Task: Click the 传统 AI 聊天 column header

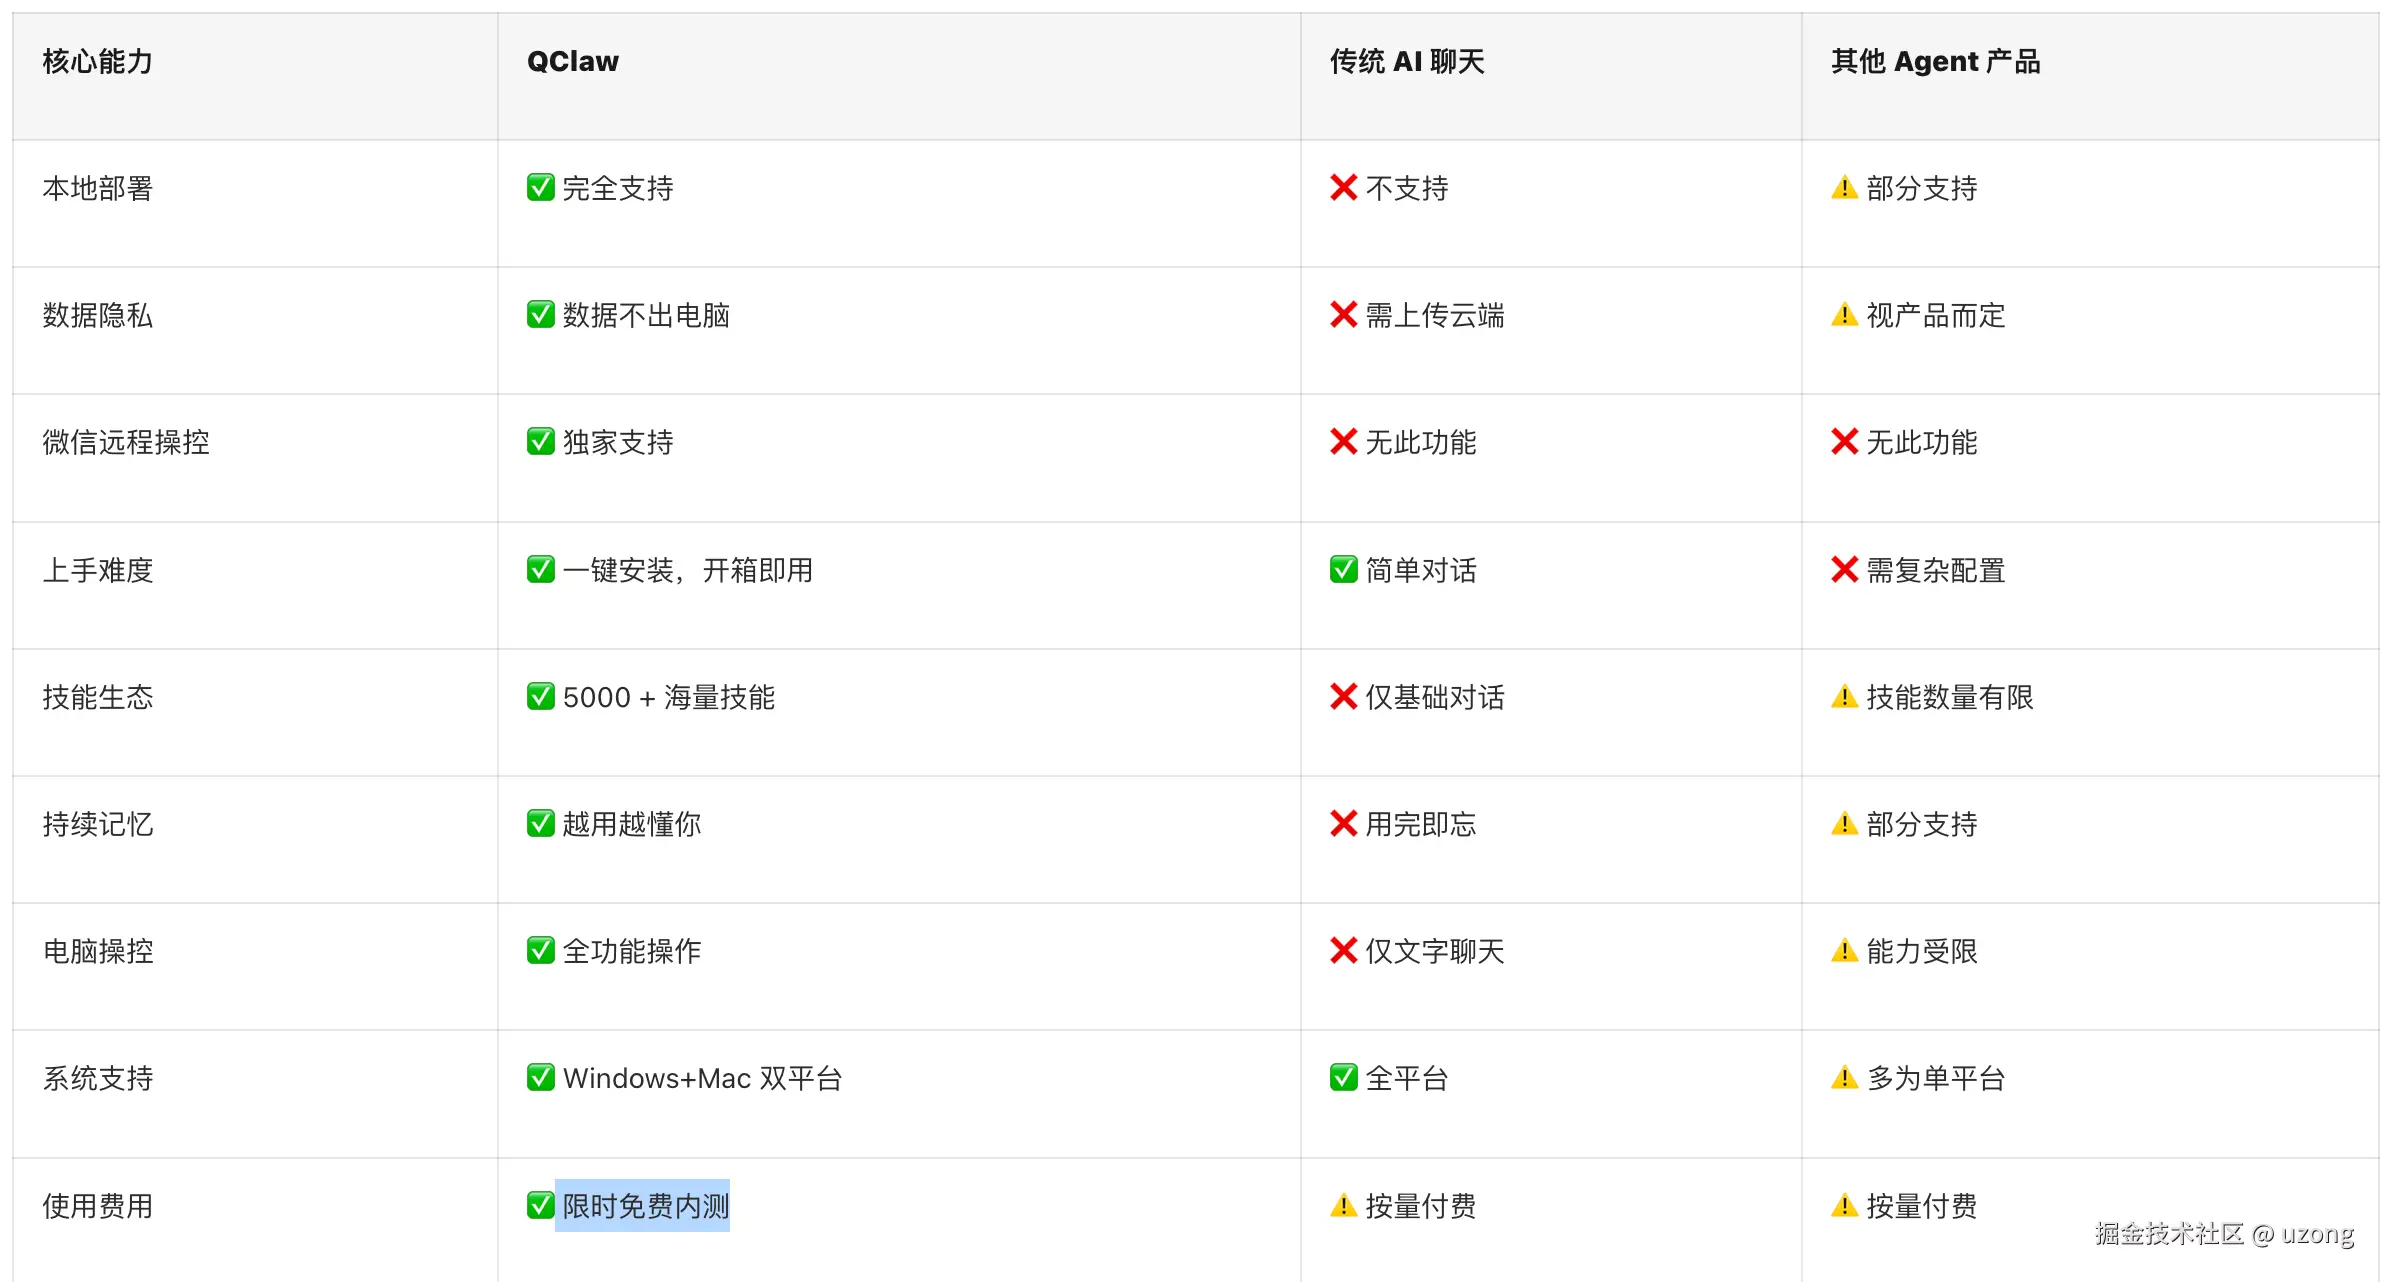Action: (x=1406, y=62)
